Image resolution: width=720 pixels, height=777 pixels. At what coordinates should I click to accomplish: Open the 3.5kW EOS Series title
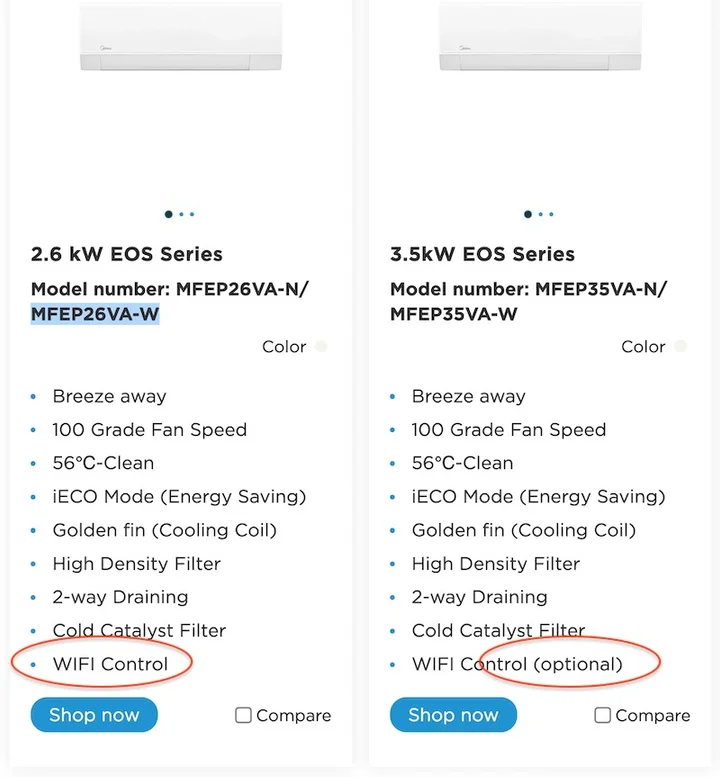tap(482, 254)
